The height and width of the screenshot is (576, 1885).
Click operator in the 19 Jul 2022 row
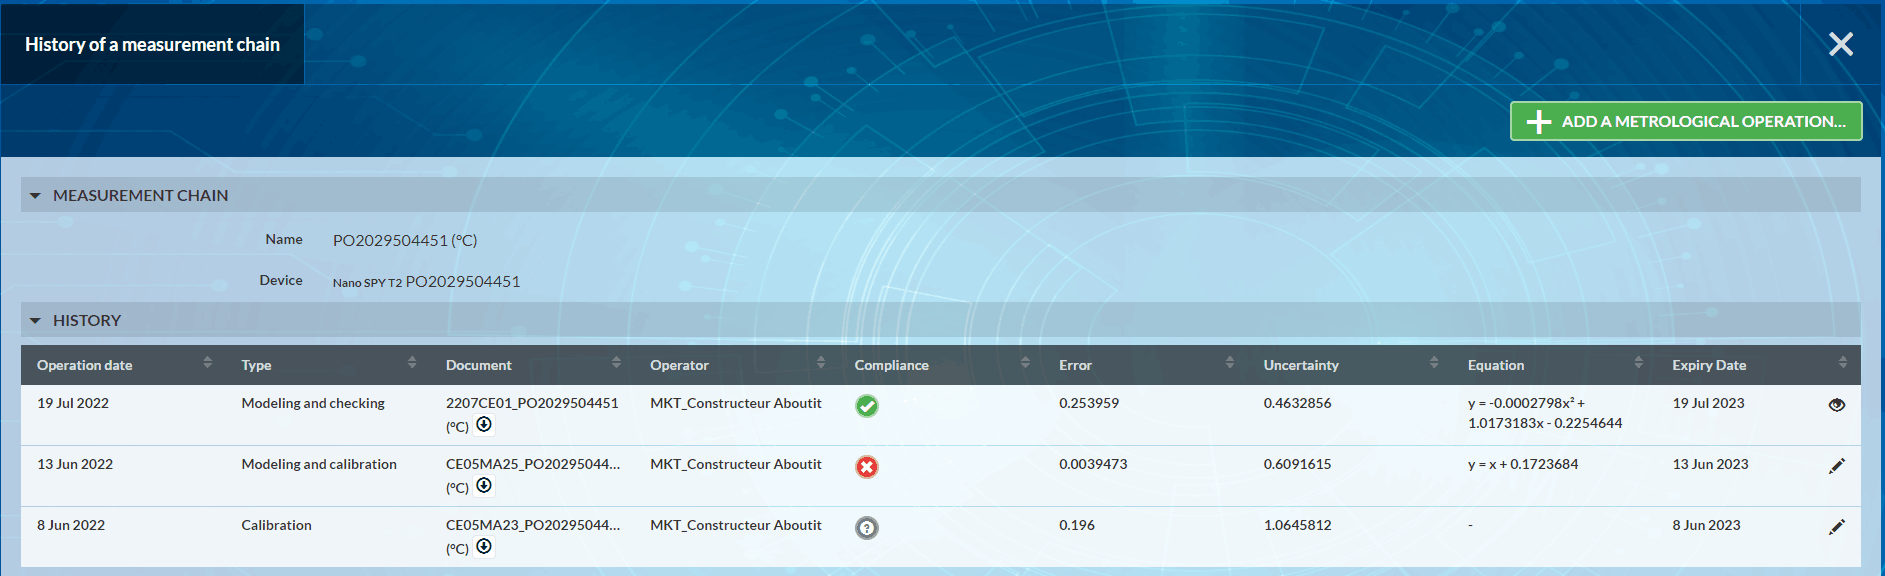[736, 403]
